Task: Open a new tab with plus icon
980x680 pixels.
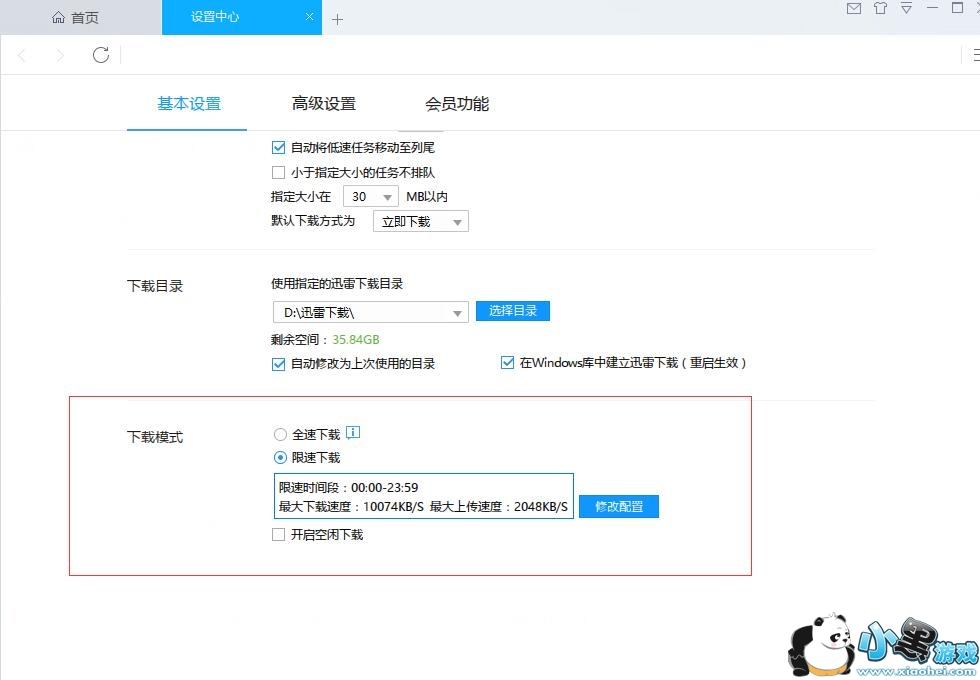Action: pyautogui.click(x=338, y=19)
